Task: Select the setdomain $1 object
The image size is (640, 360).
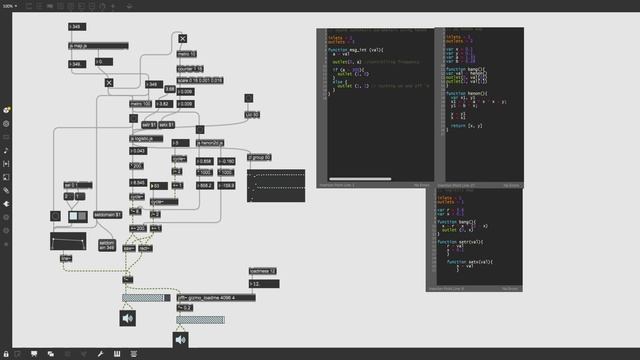Action: [108, 215]
